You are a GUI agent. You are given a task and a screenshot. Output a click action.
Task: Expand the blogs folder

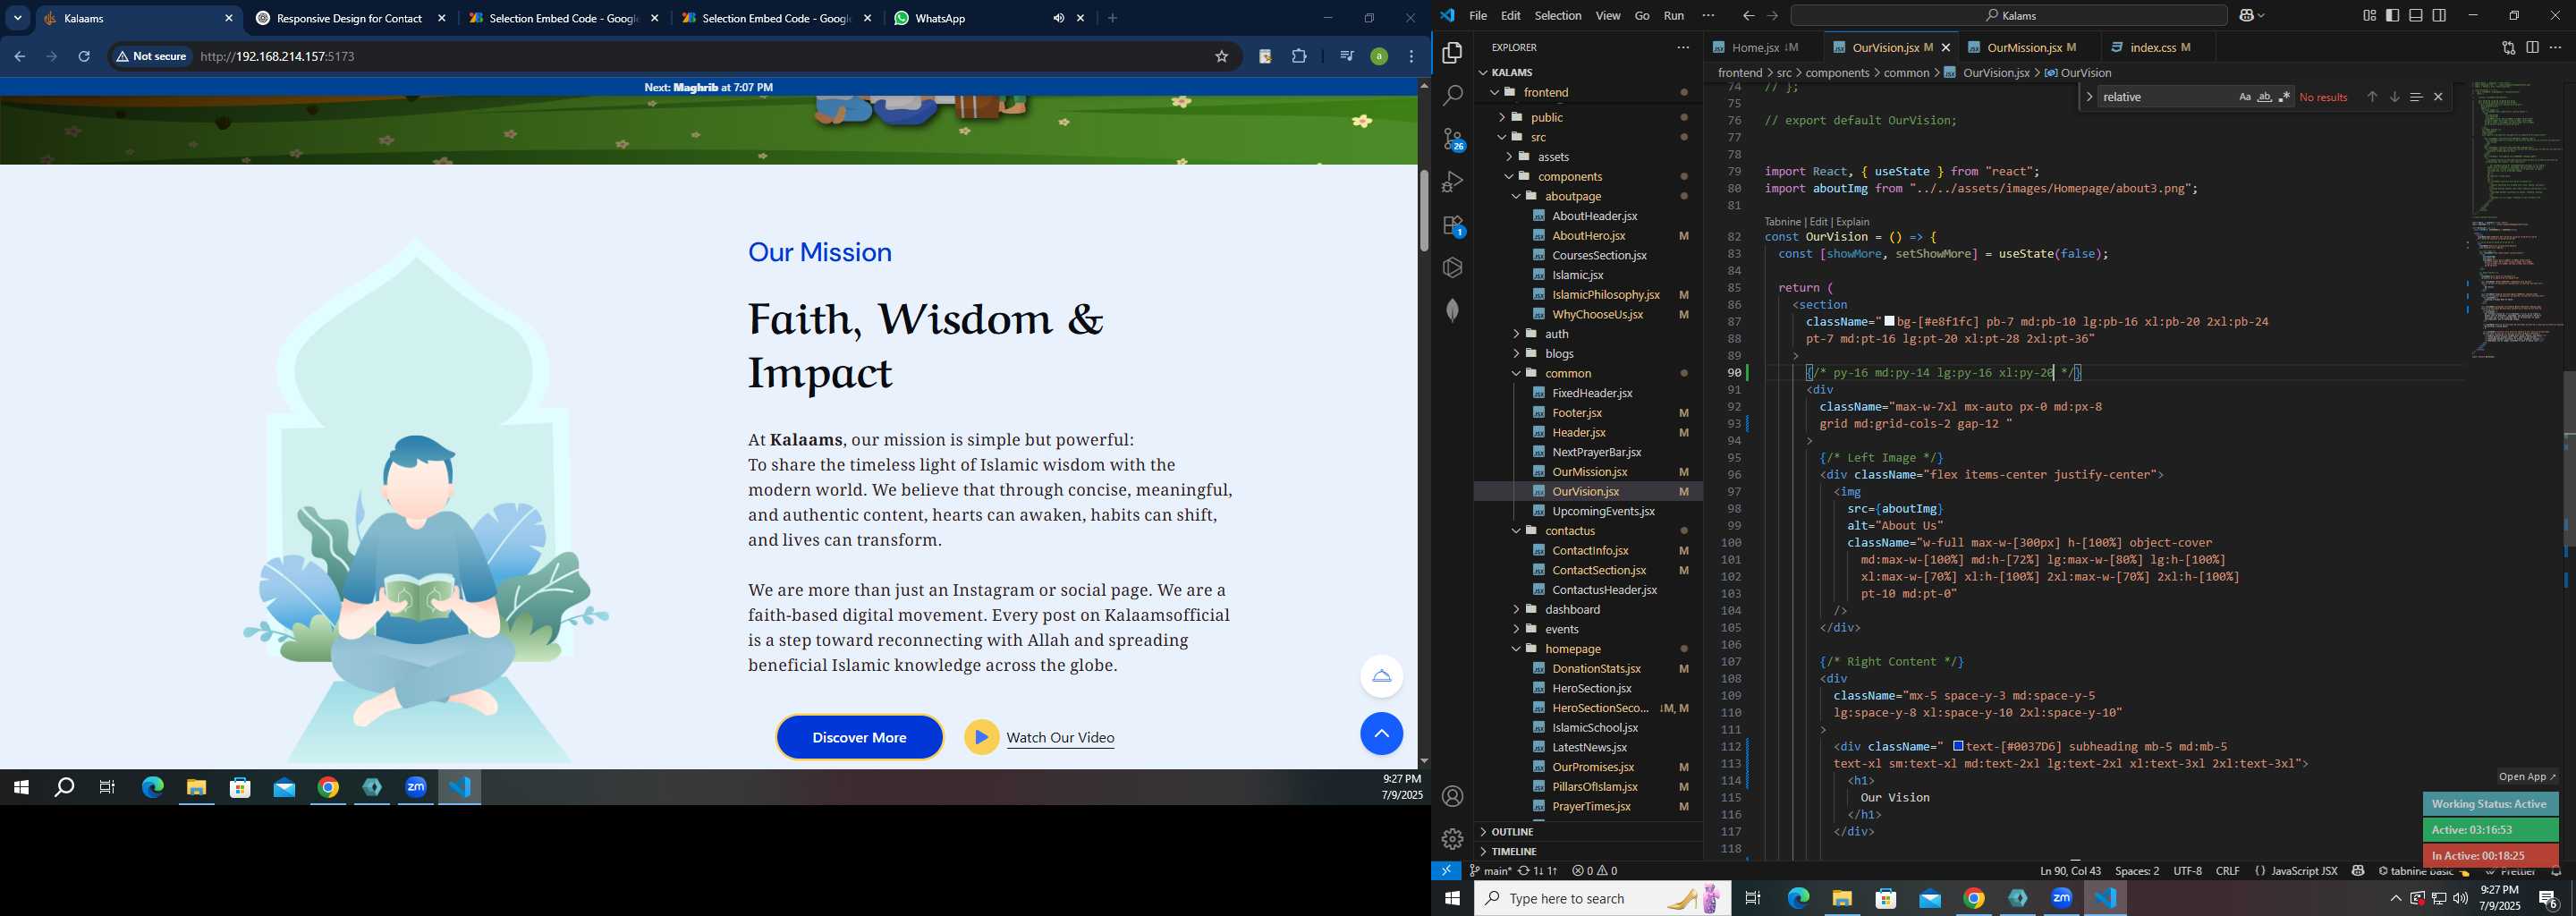[1559, 353]
